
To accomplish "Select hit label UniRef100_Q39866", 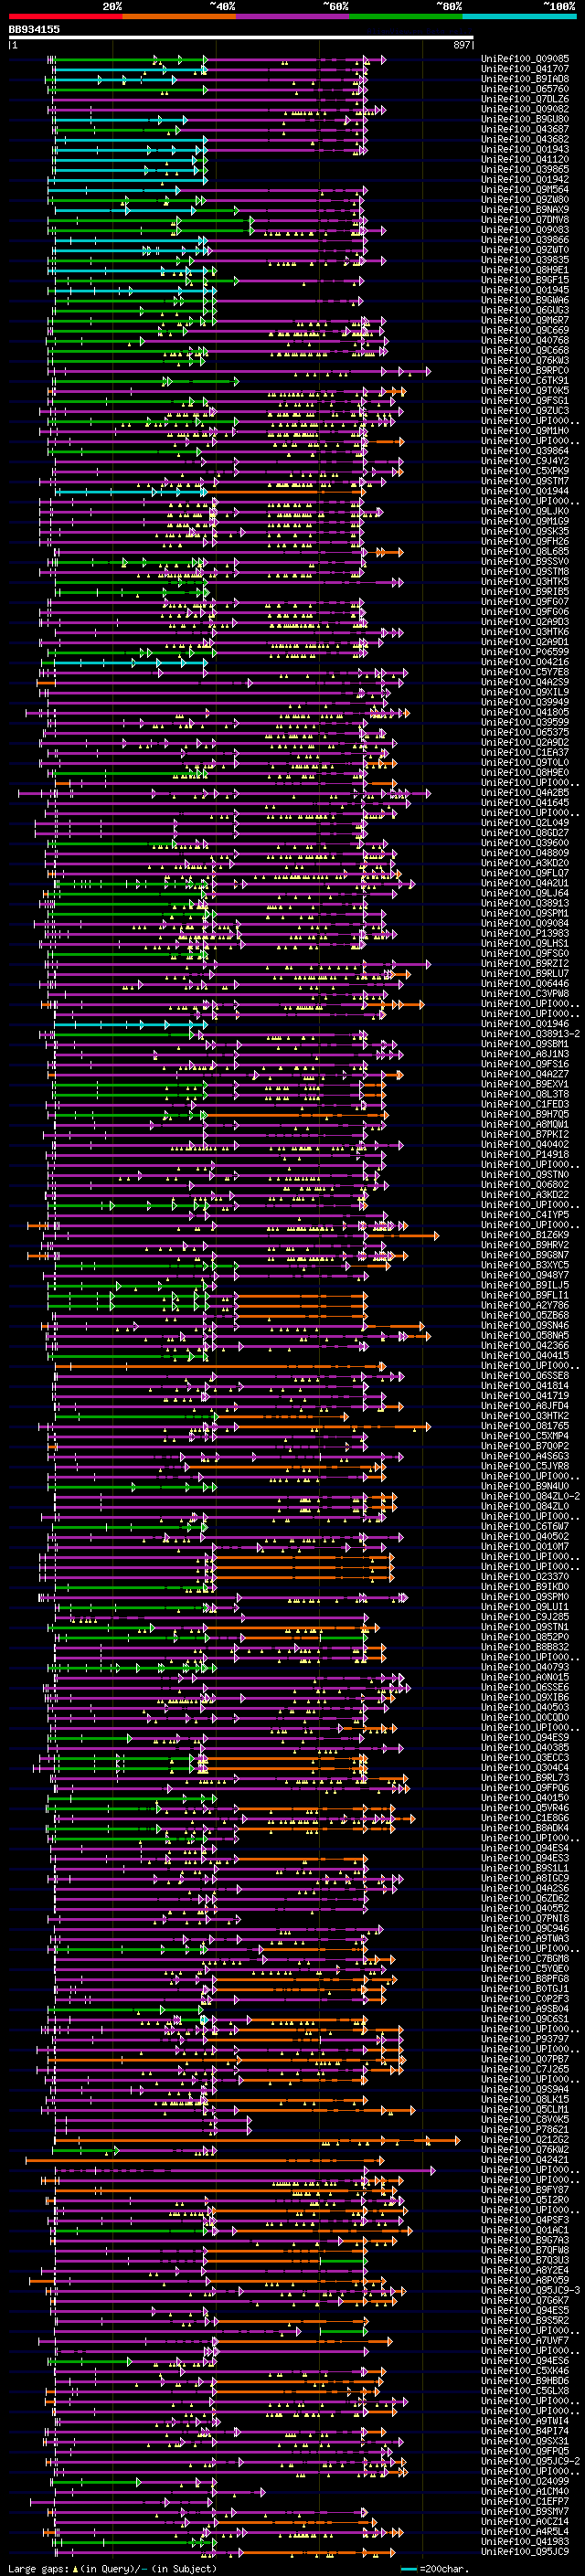I will click(x=525, y=240).
